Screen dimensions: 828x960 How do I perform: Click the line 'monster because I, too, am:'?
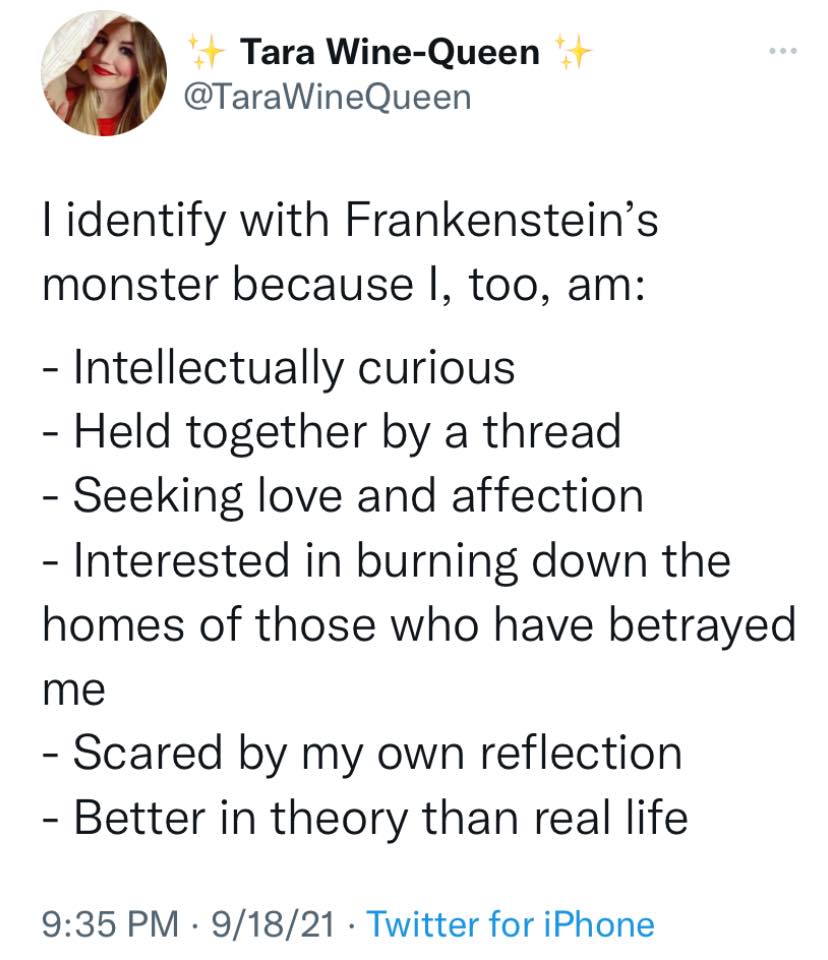[x=347, y=286]
